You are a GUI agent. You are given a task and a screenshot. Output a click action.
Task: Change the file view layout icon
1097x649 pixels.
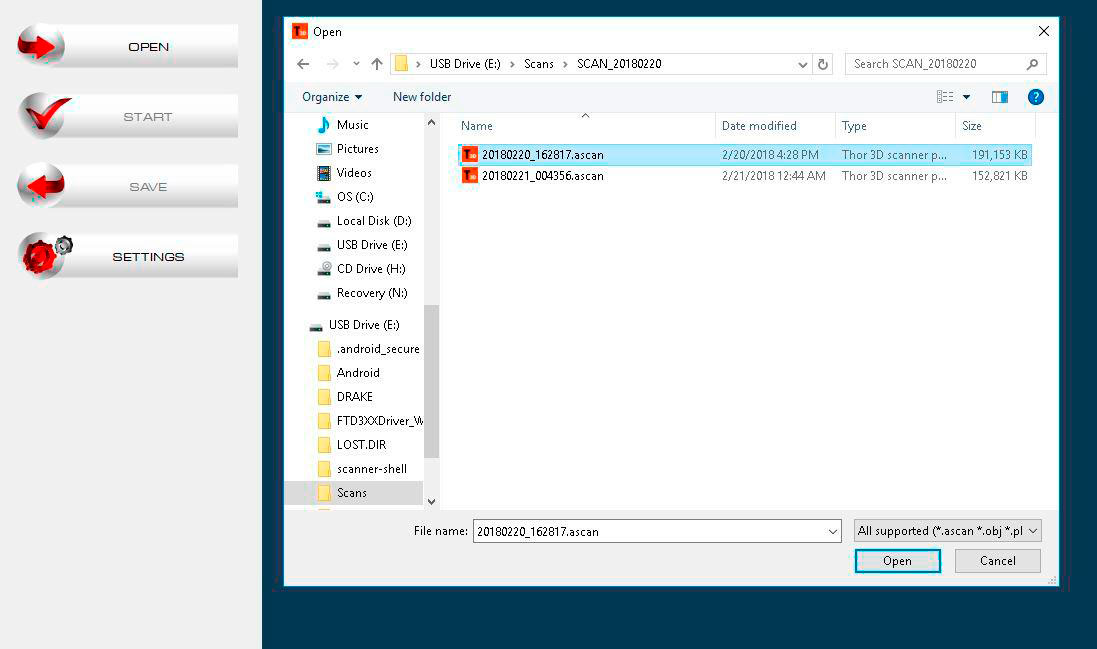(x=945, y=97)
